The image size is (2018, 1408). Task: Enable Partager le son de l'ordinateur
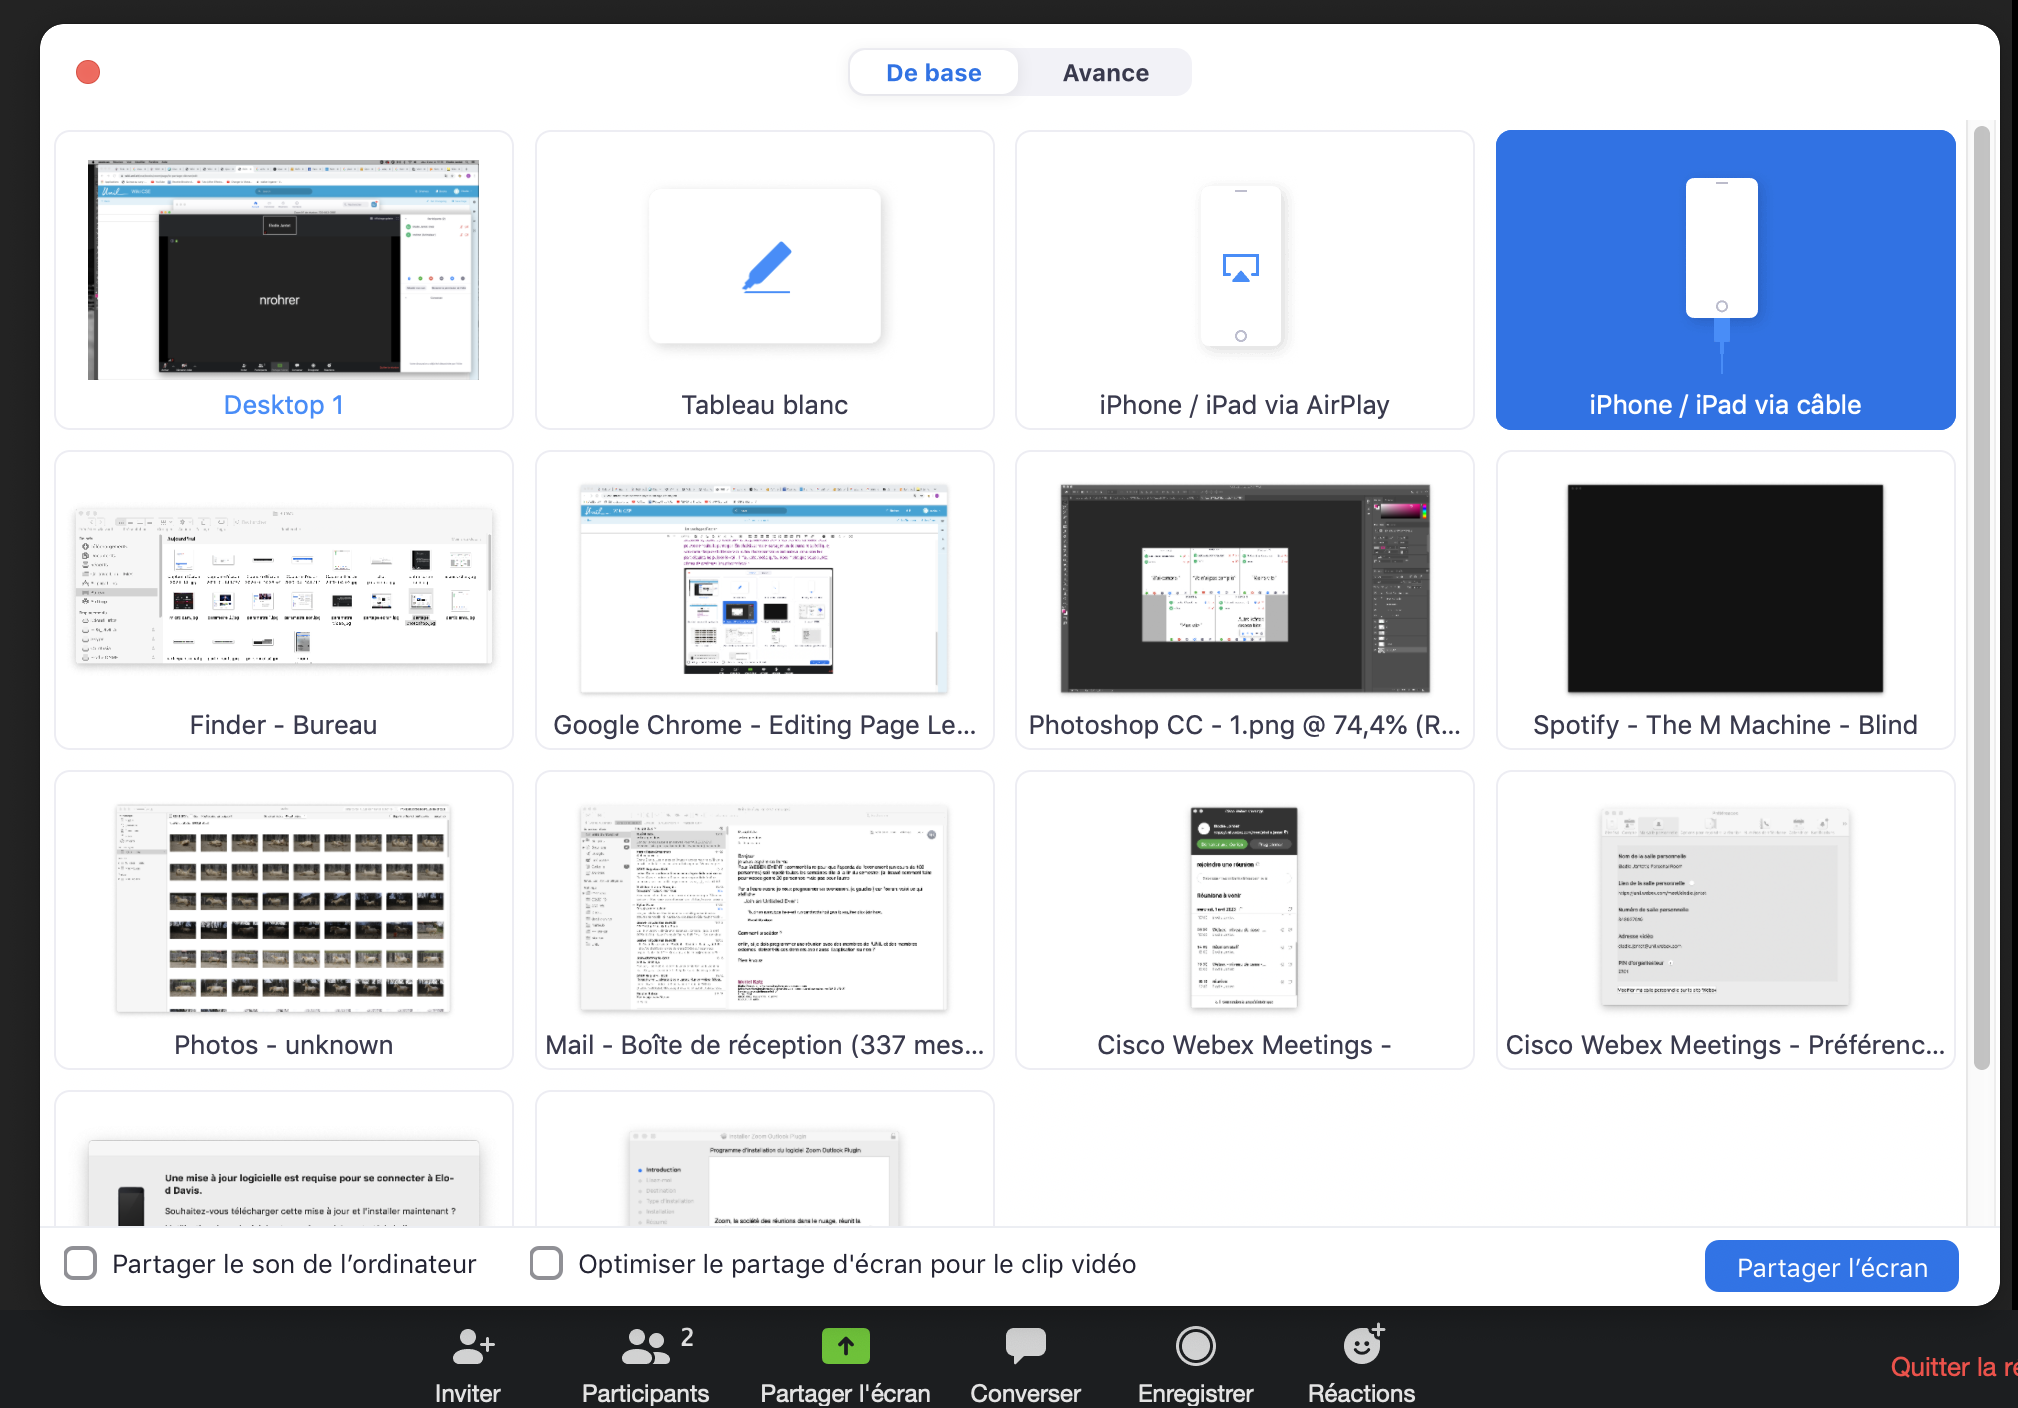[x=81, y=1263]
